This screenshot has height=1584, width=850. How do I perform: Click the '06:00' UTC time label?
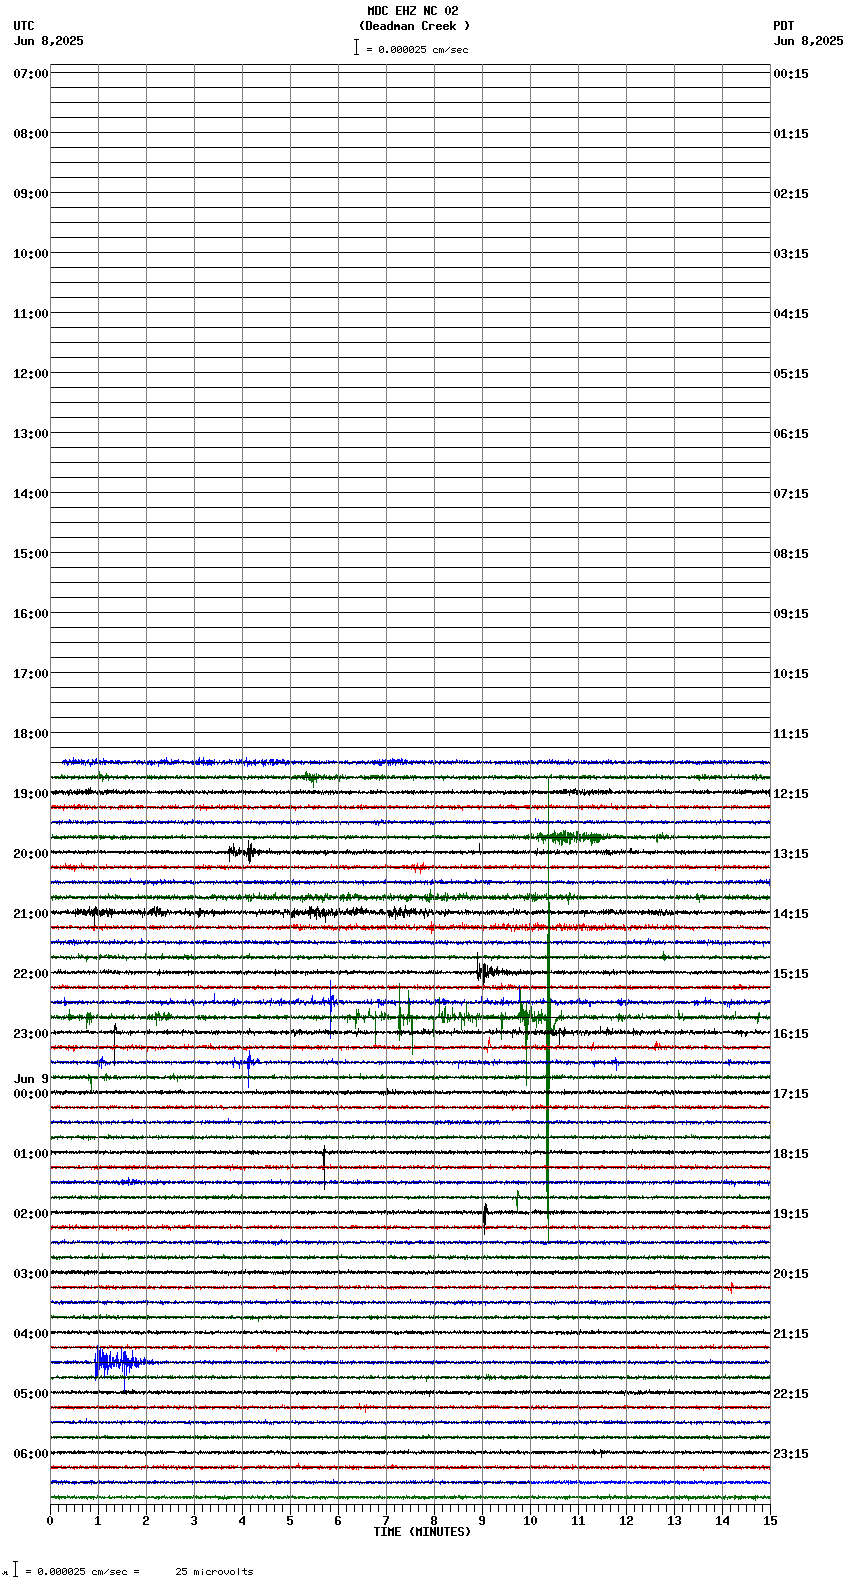click(31, 1454)
